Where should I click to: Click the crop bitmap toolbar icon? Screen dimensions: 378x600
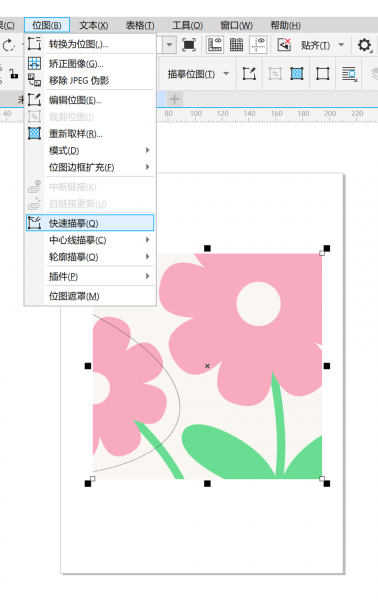275,73
